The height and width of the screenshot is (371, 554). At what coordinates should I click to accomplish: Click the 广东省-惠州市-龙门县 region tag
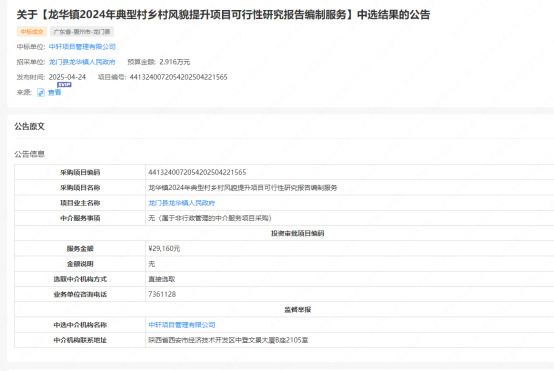[82, 32]
